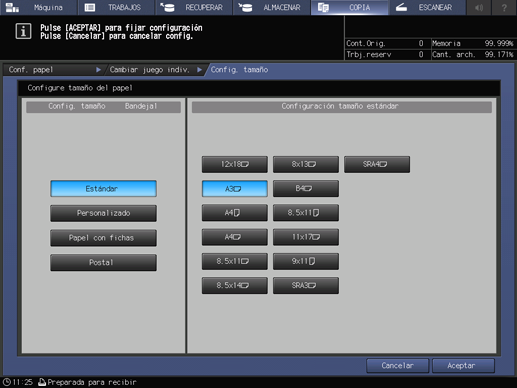517x388 pixels.
Task: Click the information icon beside the message
Action: point(23,31)
